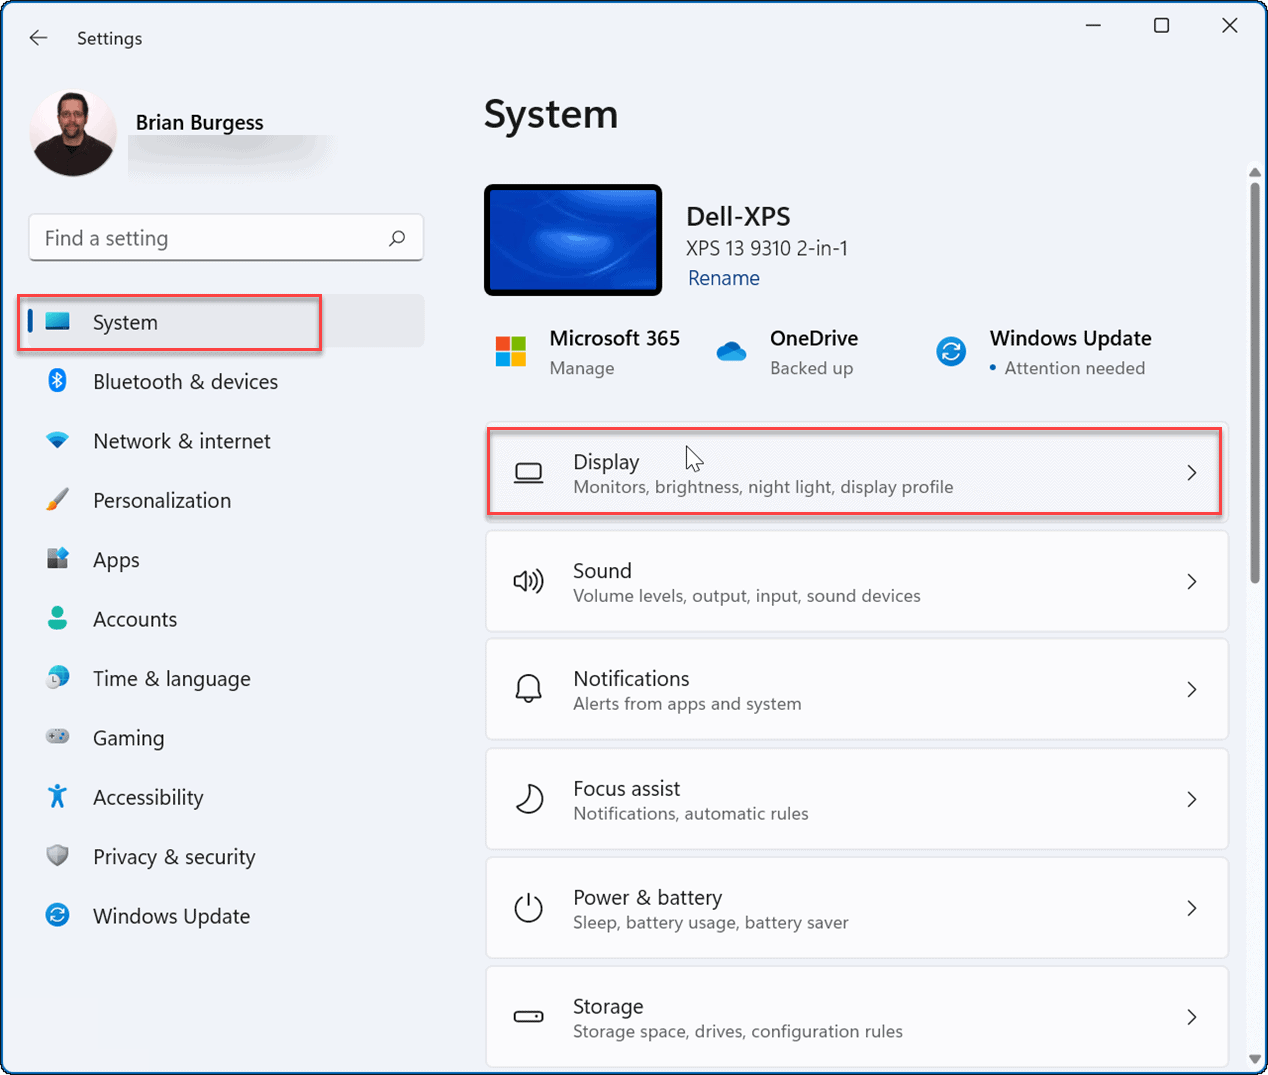Open OneDrive Backed up status
Viewport: 1268px width, 1075px height.
[x=811, y=368]
